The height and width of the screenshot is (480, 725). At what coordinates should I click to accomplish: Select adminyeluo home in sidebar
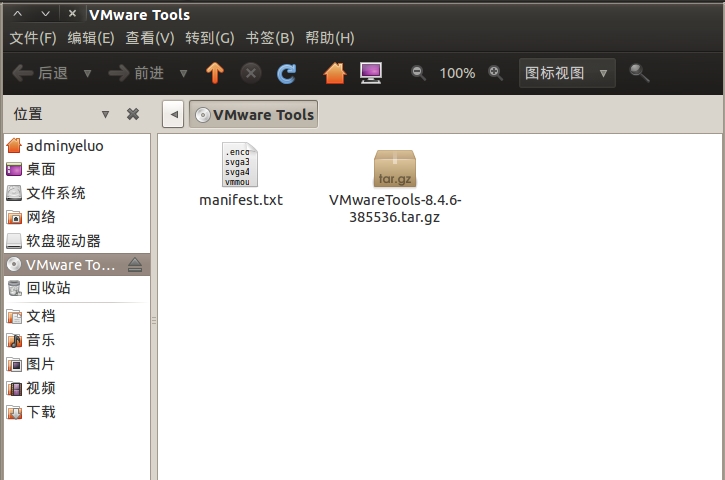tap(77, 146)
